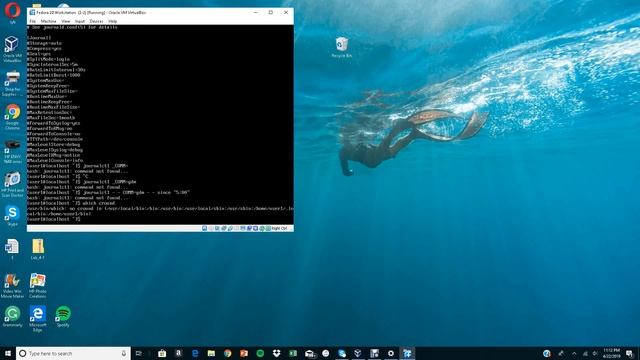
Task: Click the 'Type here to search' box
Action: click(x=73, y=353)
